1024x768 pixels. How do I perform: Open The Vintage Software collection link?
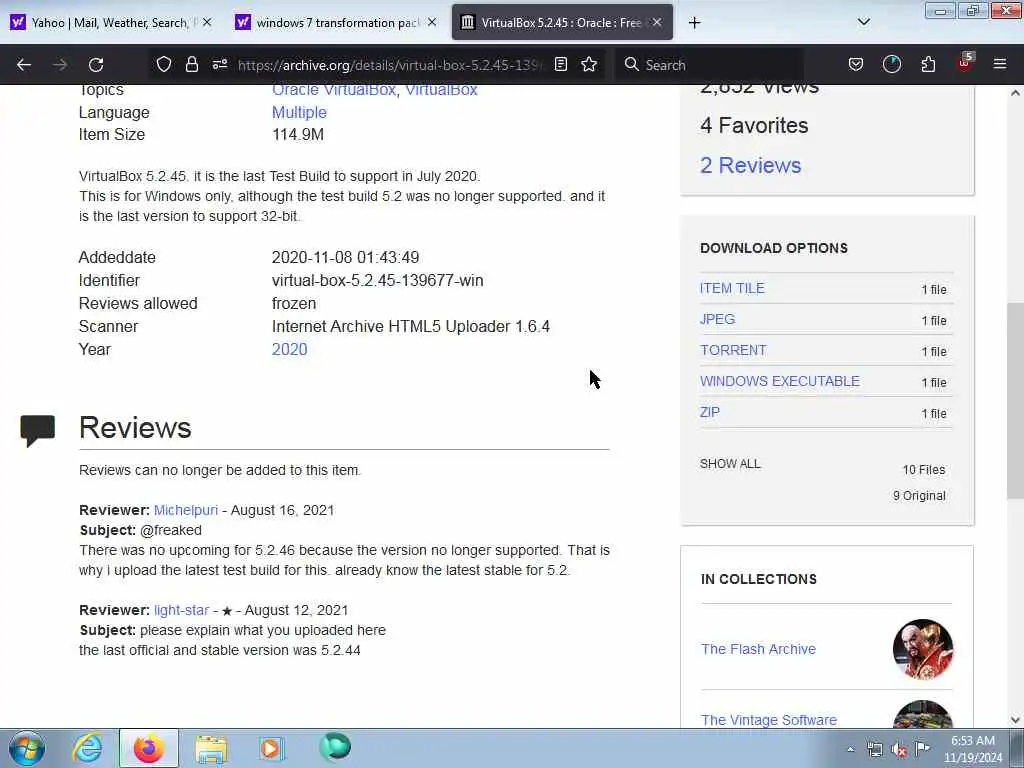tap(769, 720)
